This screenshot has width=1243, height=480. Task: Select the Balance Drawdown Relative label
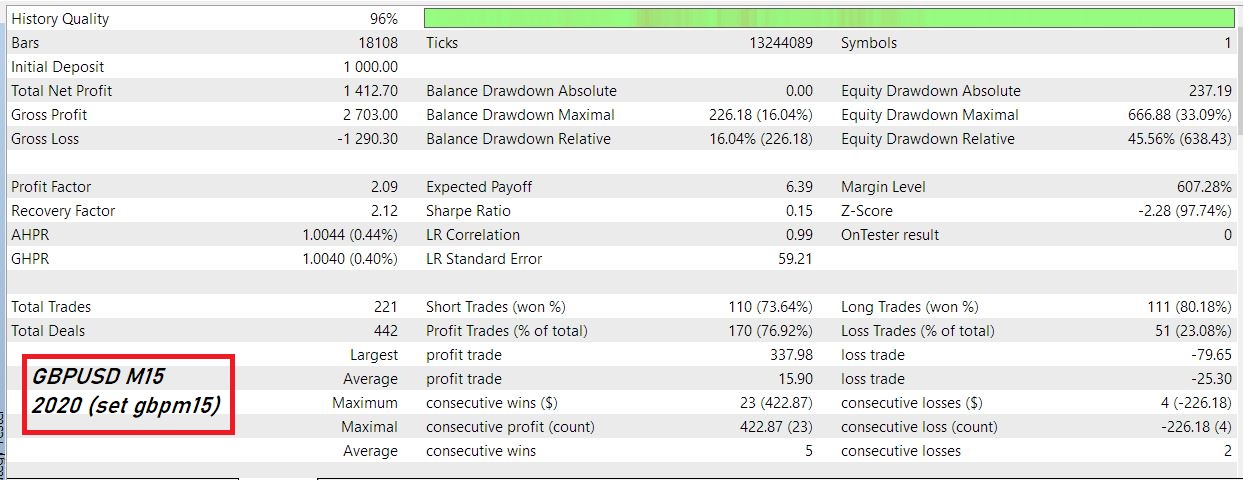[x=518, y=139]
